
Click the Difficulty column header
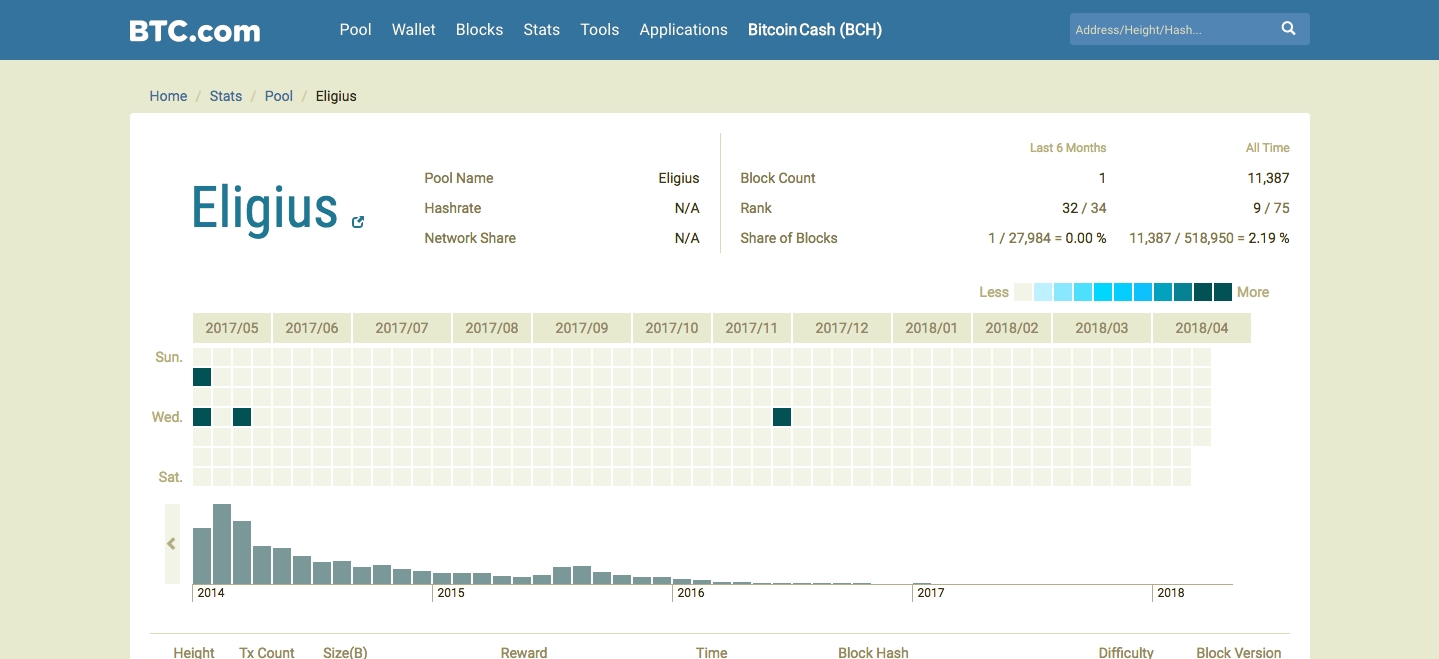(x=1126, y=652)
